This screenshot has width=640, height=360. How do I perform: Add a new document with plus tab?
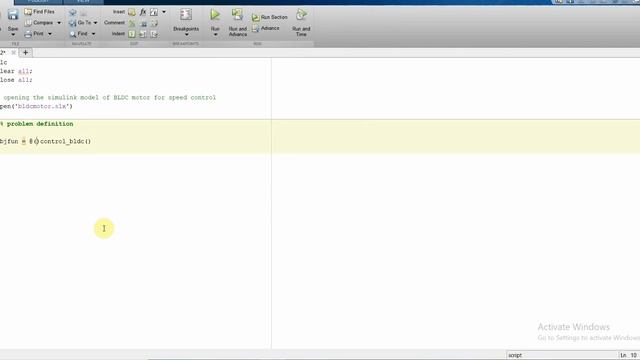25,53
